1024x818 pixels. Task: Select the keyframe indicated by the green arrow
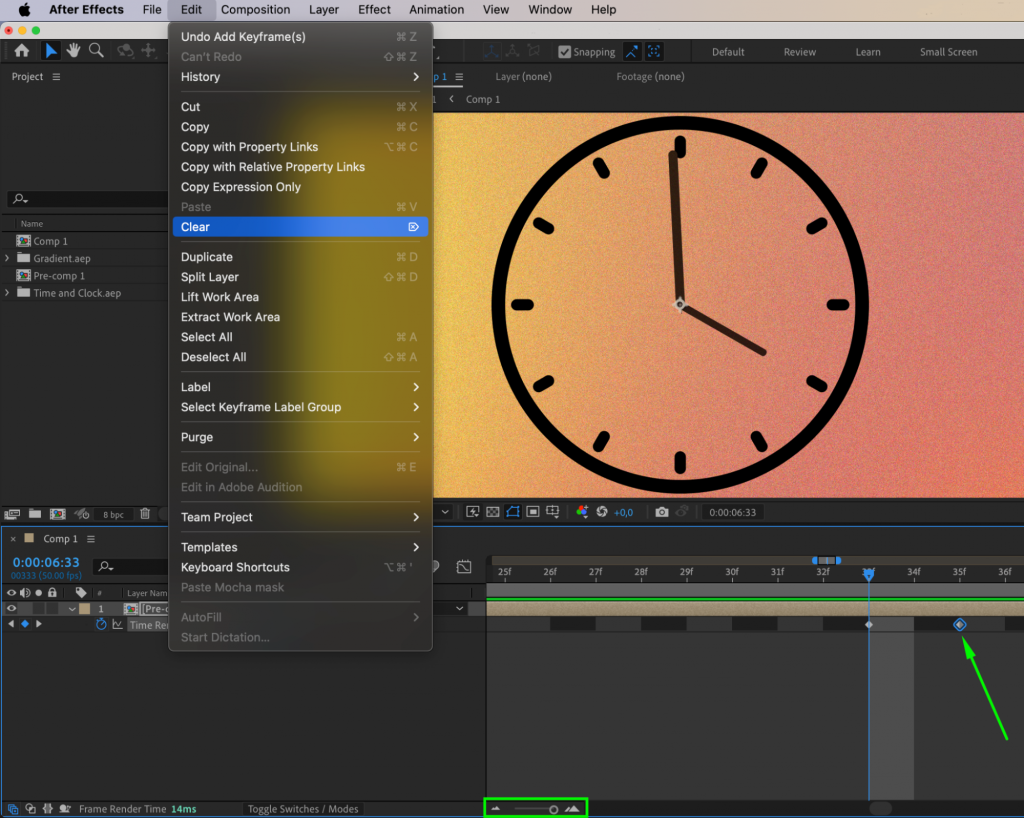coord(959,623)
